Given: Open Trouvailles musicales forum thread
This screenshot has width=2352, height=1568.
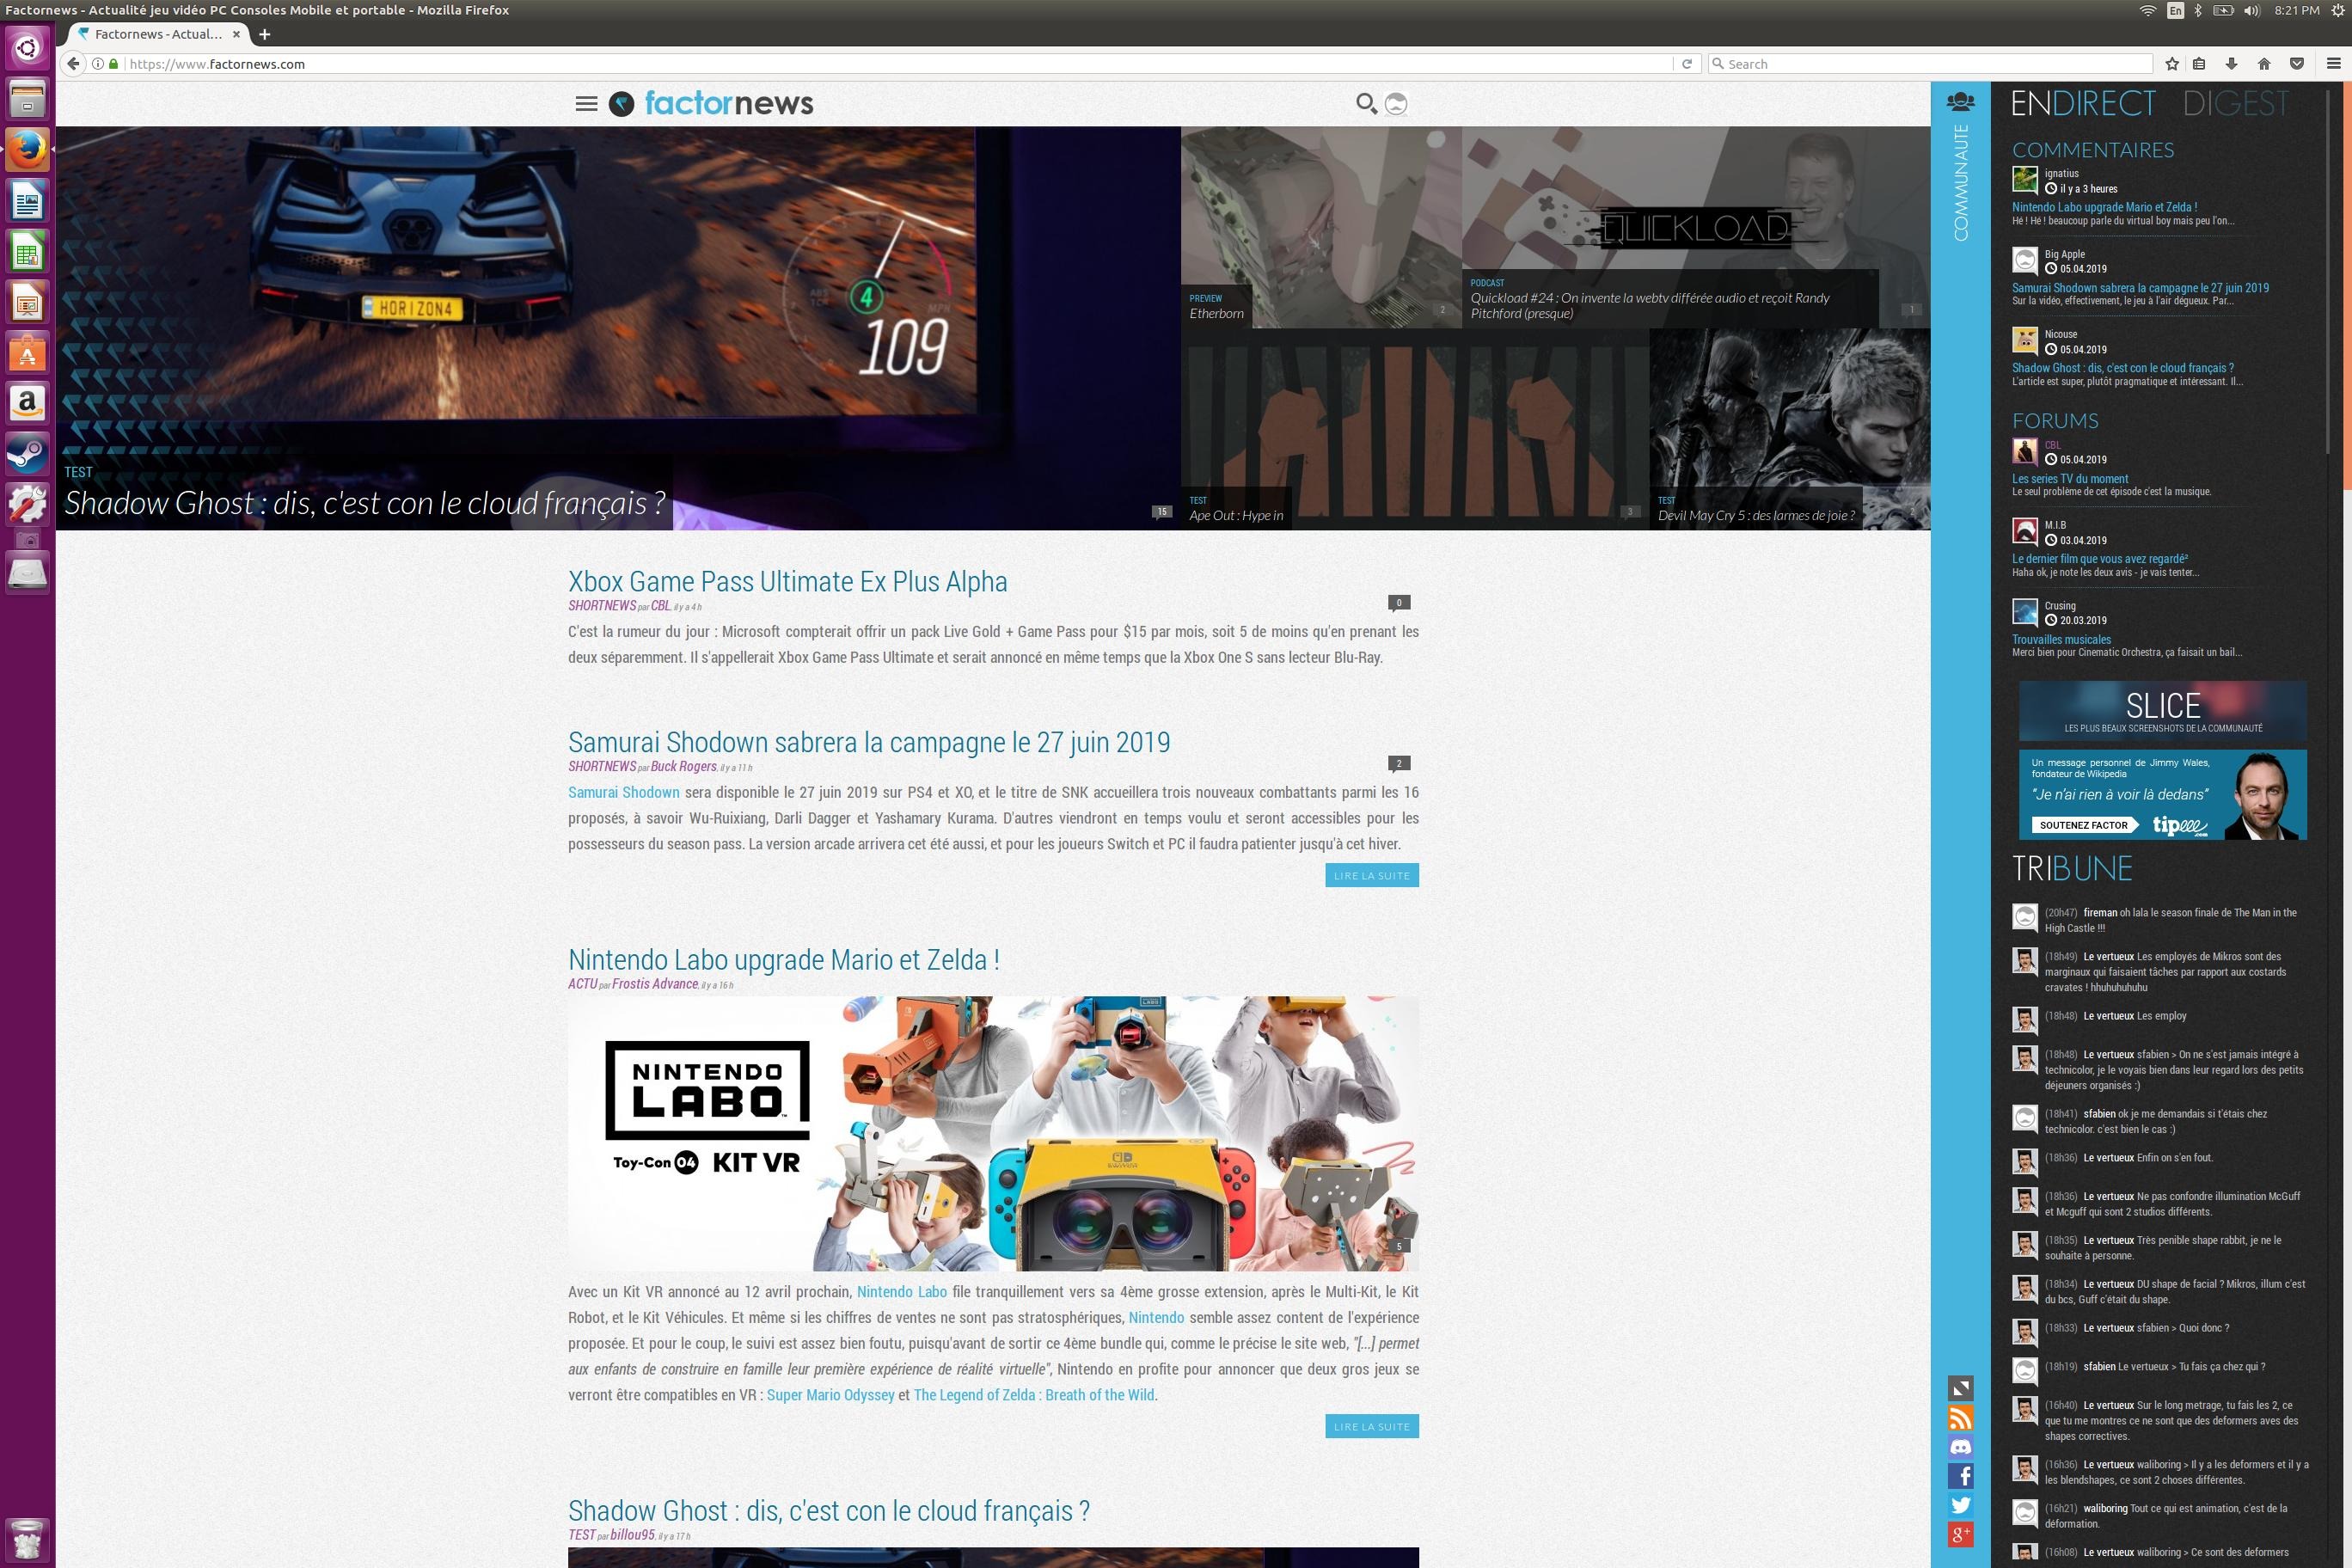Looking at the screenshot, I should pyautogui.click(x=2061, y=640).
